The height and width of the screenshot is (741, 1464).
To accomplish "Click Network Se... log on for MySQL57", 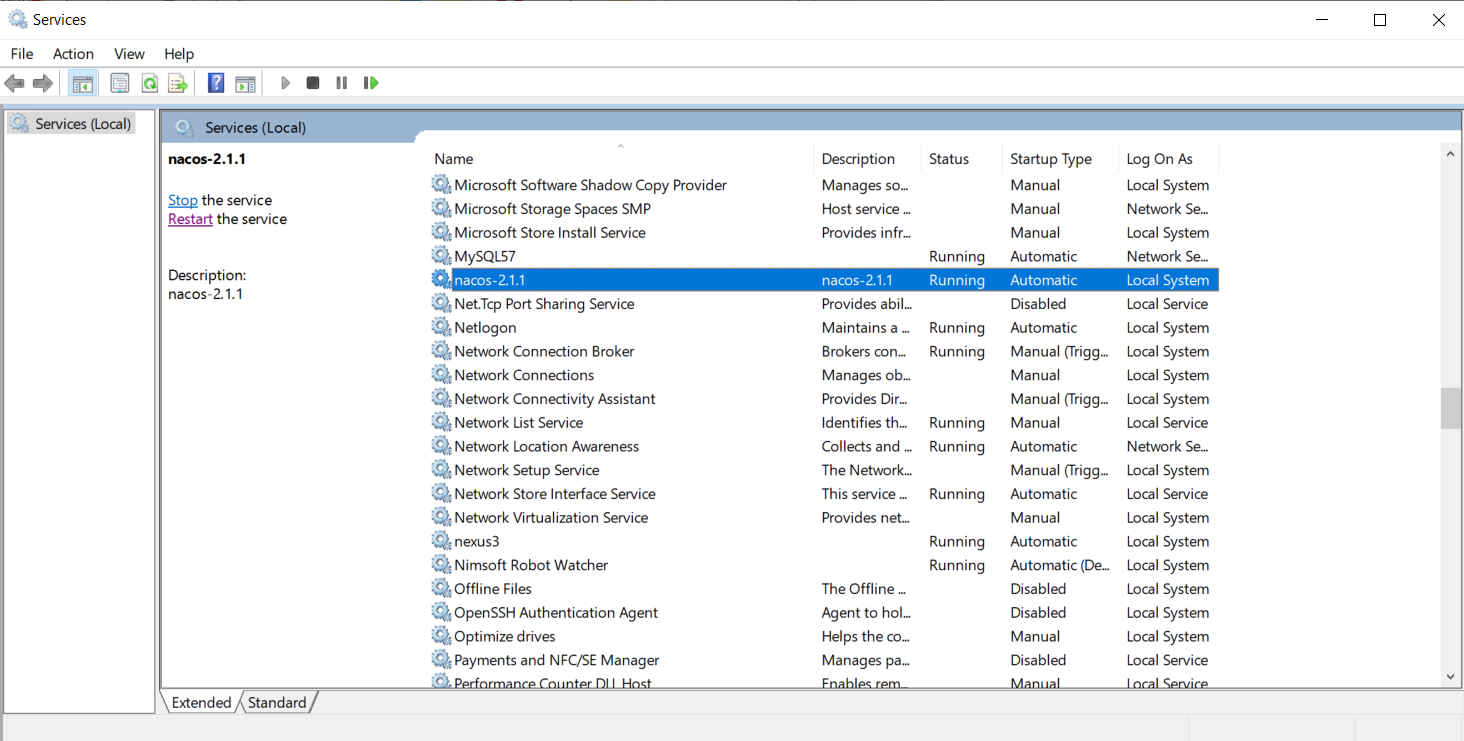I will (1167, 256).
